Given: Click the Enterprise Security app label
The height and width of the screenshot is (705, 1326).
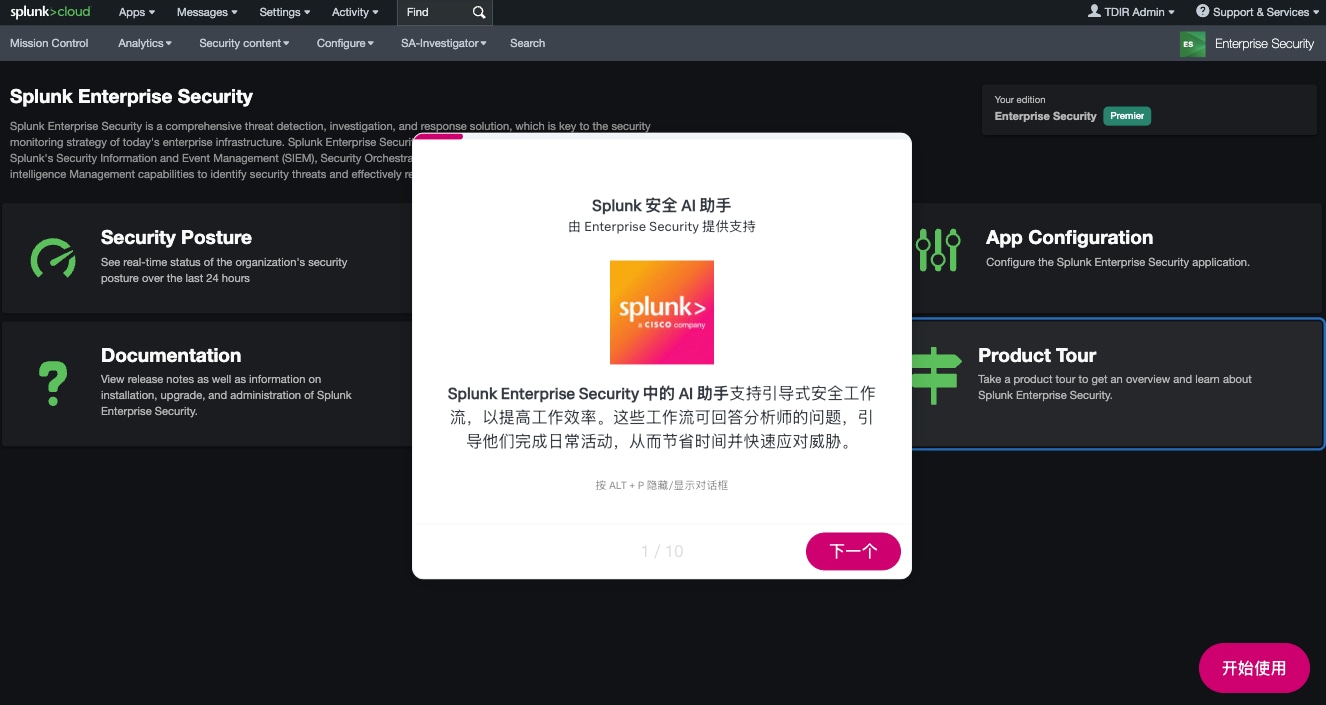Looking at the screenshot, I should point(1264,44).
